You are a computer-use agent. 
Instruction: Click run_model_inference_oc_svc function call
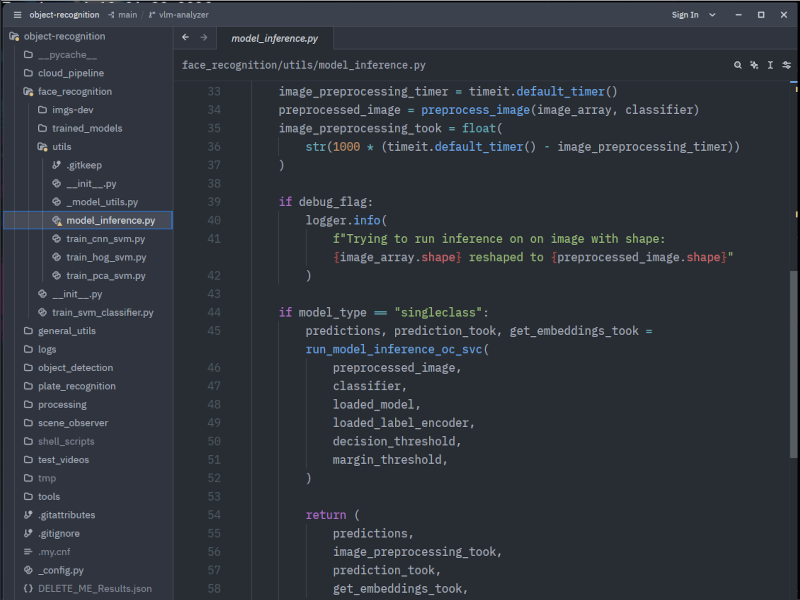tap(393, 349)
